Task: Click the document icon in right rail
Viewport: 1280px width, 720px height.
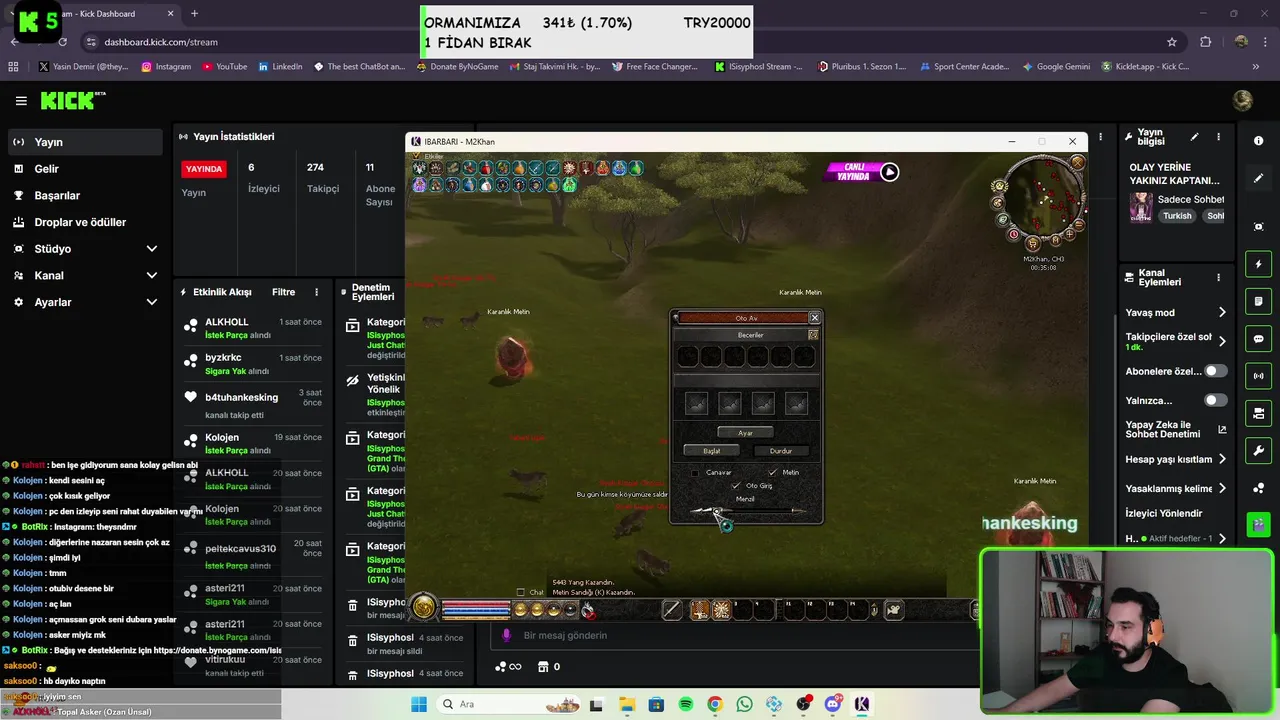Action: 1258,301
